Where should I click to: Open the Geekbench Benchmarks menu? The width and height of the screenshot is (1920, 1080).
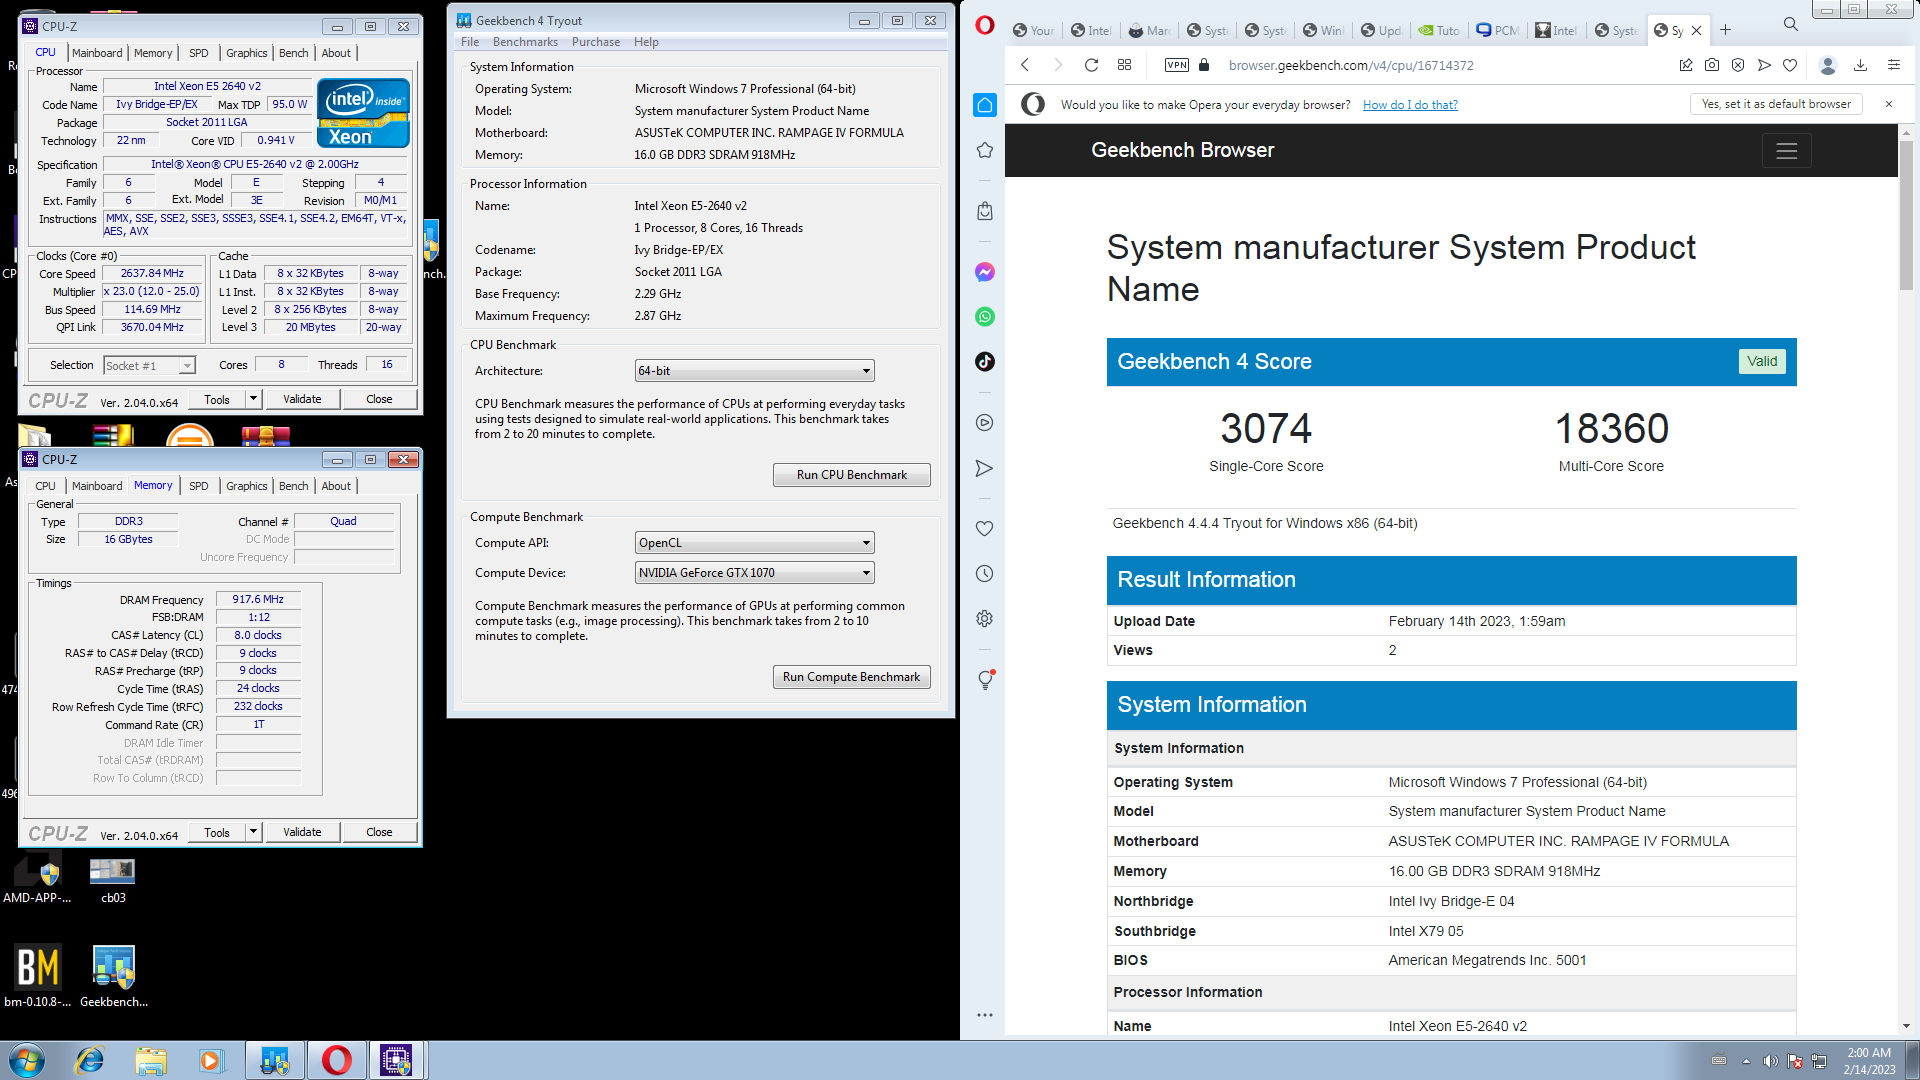tap(525, 42)
